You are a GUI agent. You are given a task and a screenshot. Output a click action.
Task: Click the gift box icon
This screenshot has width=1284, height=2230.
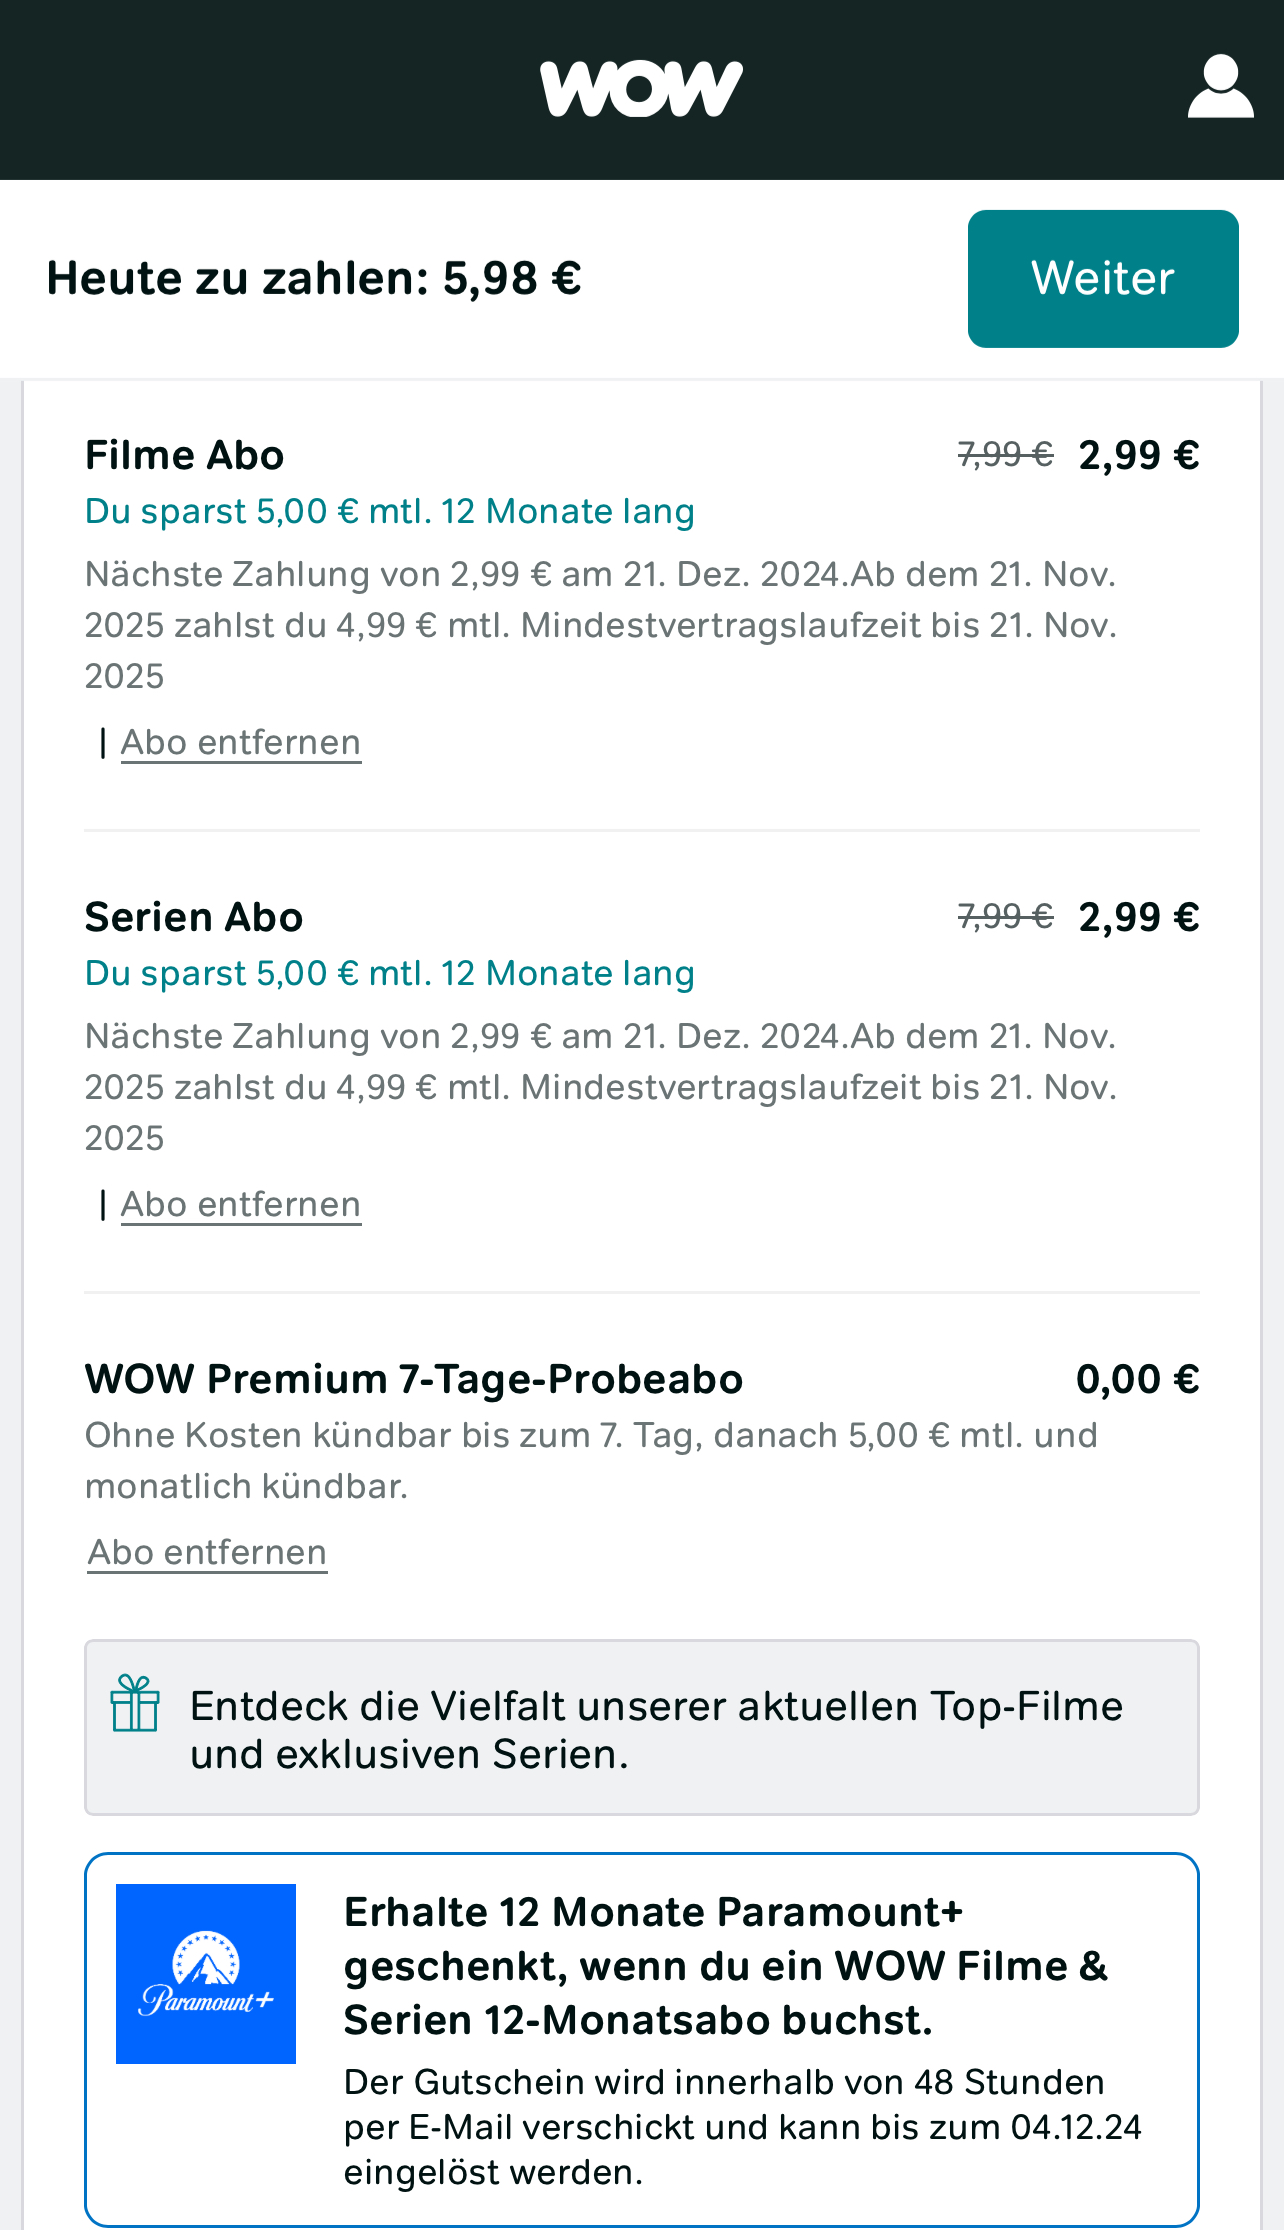pyautogui.click(x=135, y=1703)
